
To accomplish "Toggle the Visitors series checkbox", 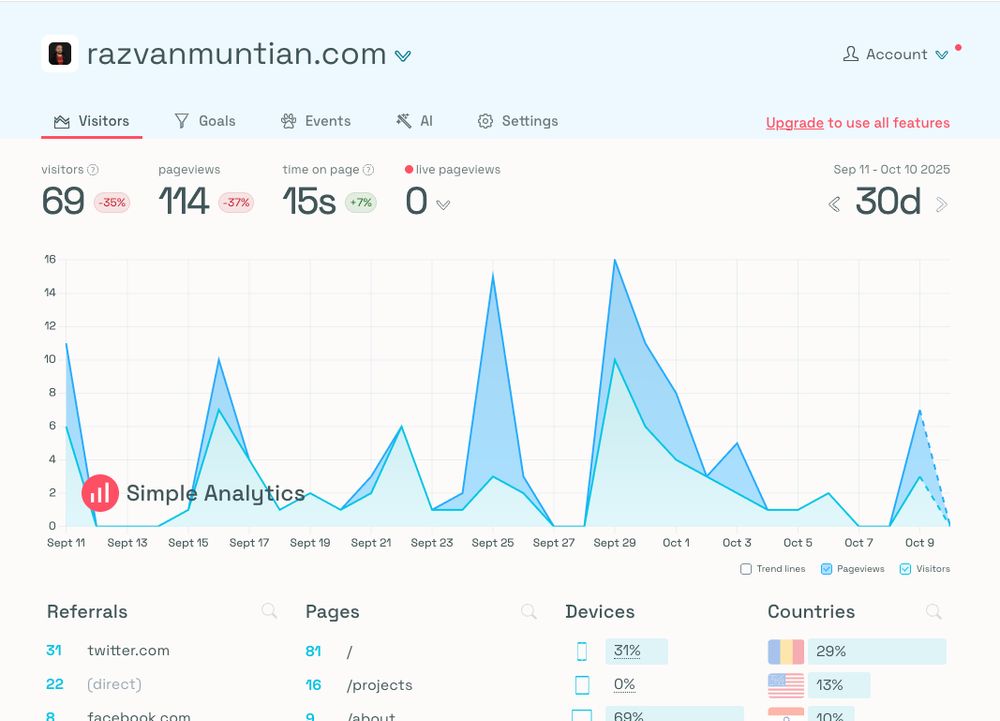I will click(905, 569).
